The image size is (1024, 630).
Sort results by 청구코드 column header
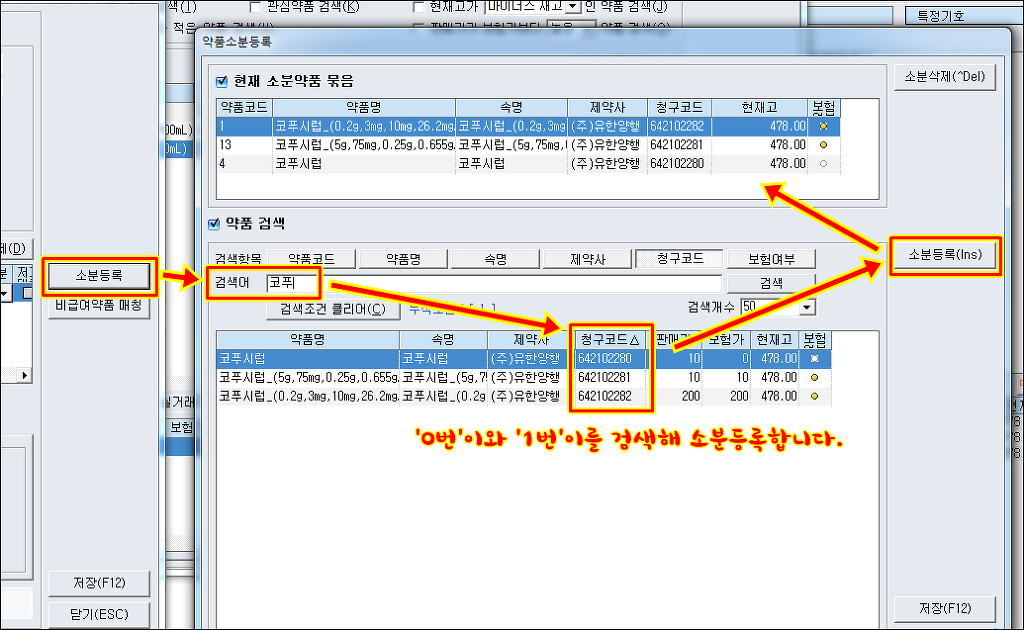[x=609, y=340]
